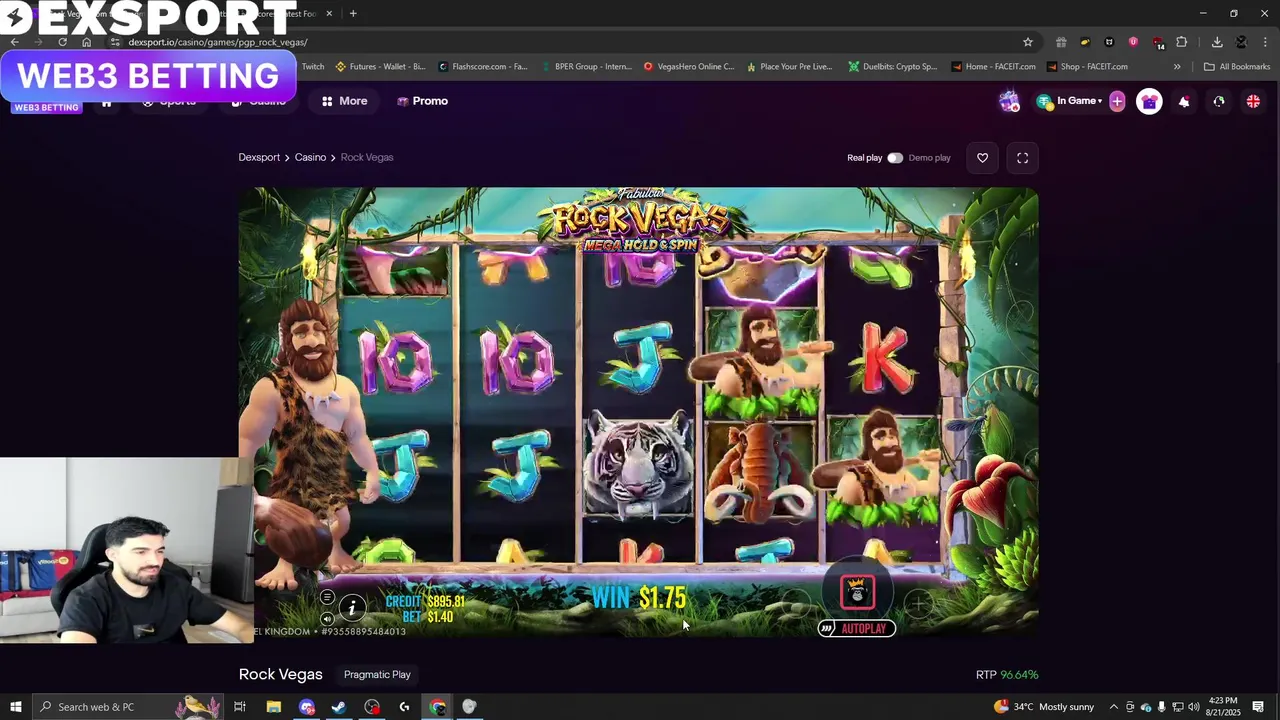Click the address bar URL
Viewport: 1280px width, 720px height.
pyautogui.click(x=217, y=42)
